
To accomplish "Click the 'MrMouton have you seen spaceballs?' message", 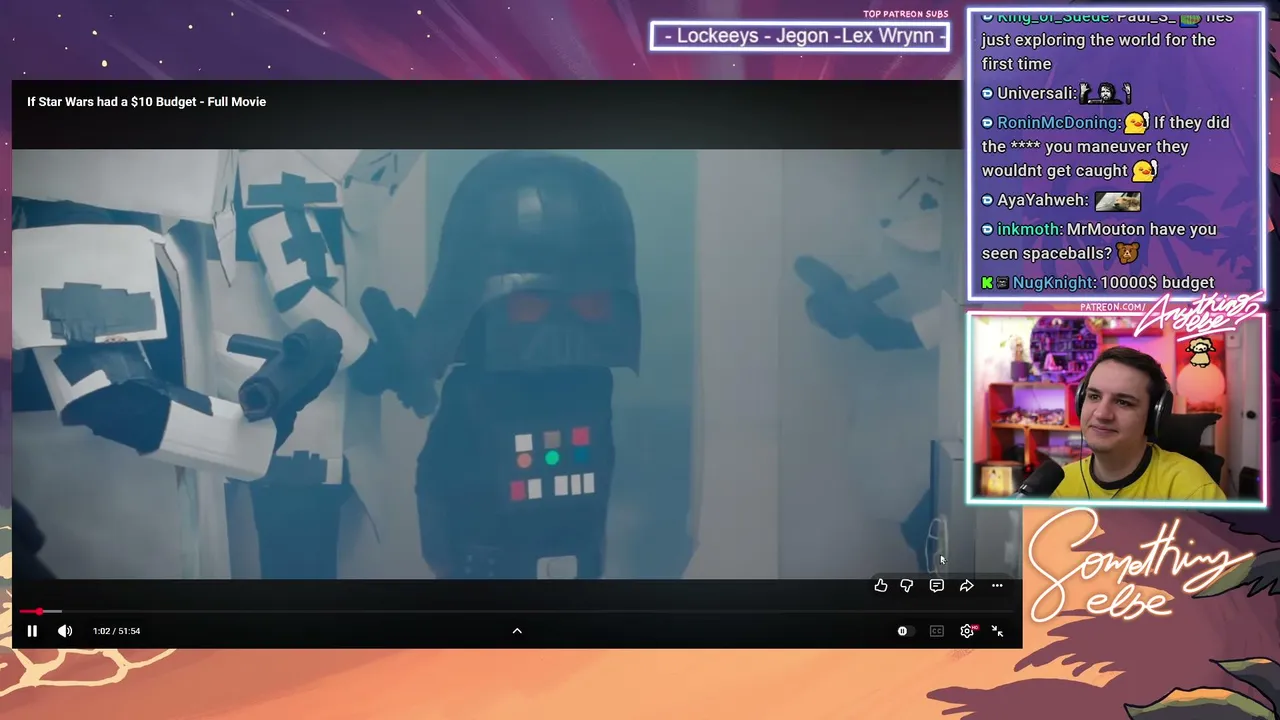I will click(1099, 241).
